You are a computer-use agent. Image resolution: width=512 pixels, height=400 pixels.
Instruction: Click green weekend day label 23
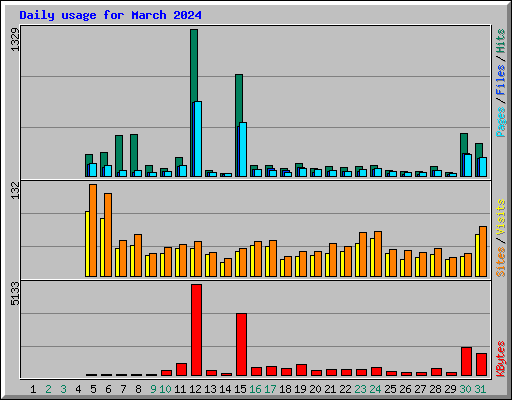tap(360, 389)
